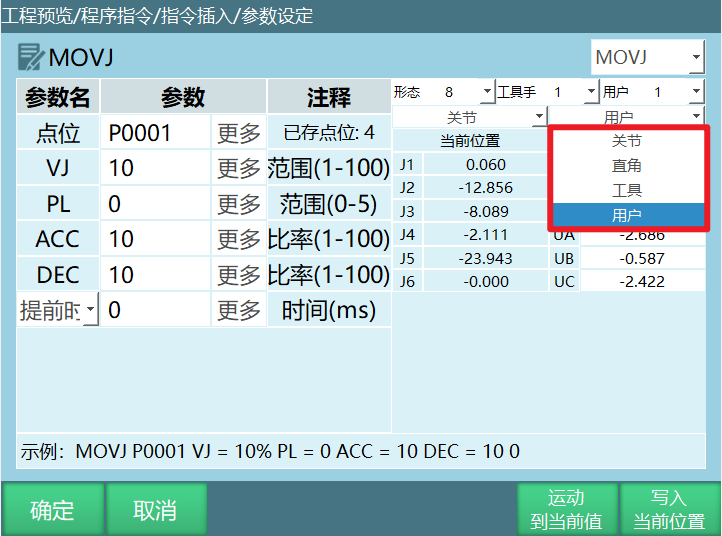Click the J5 value -23.943

pos(485,258)
